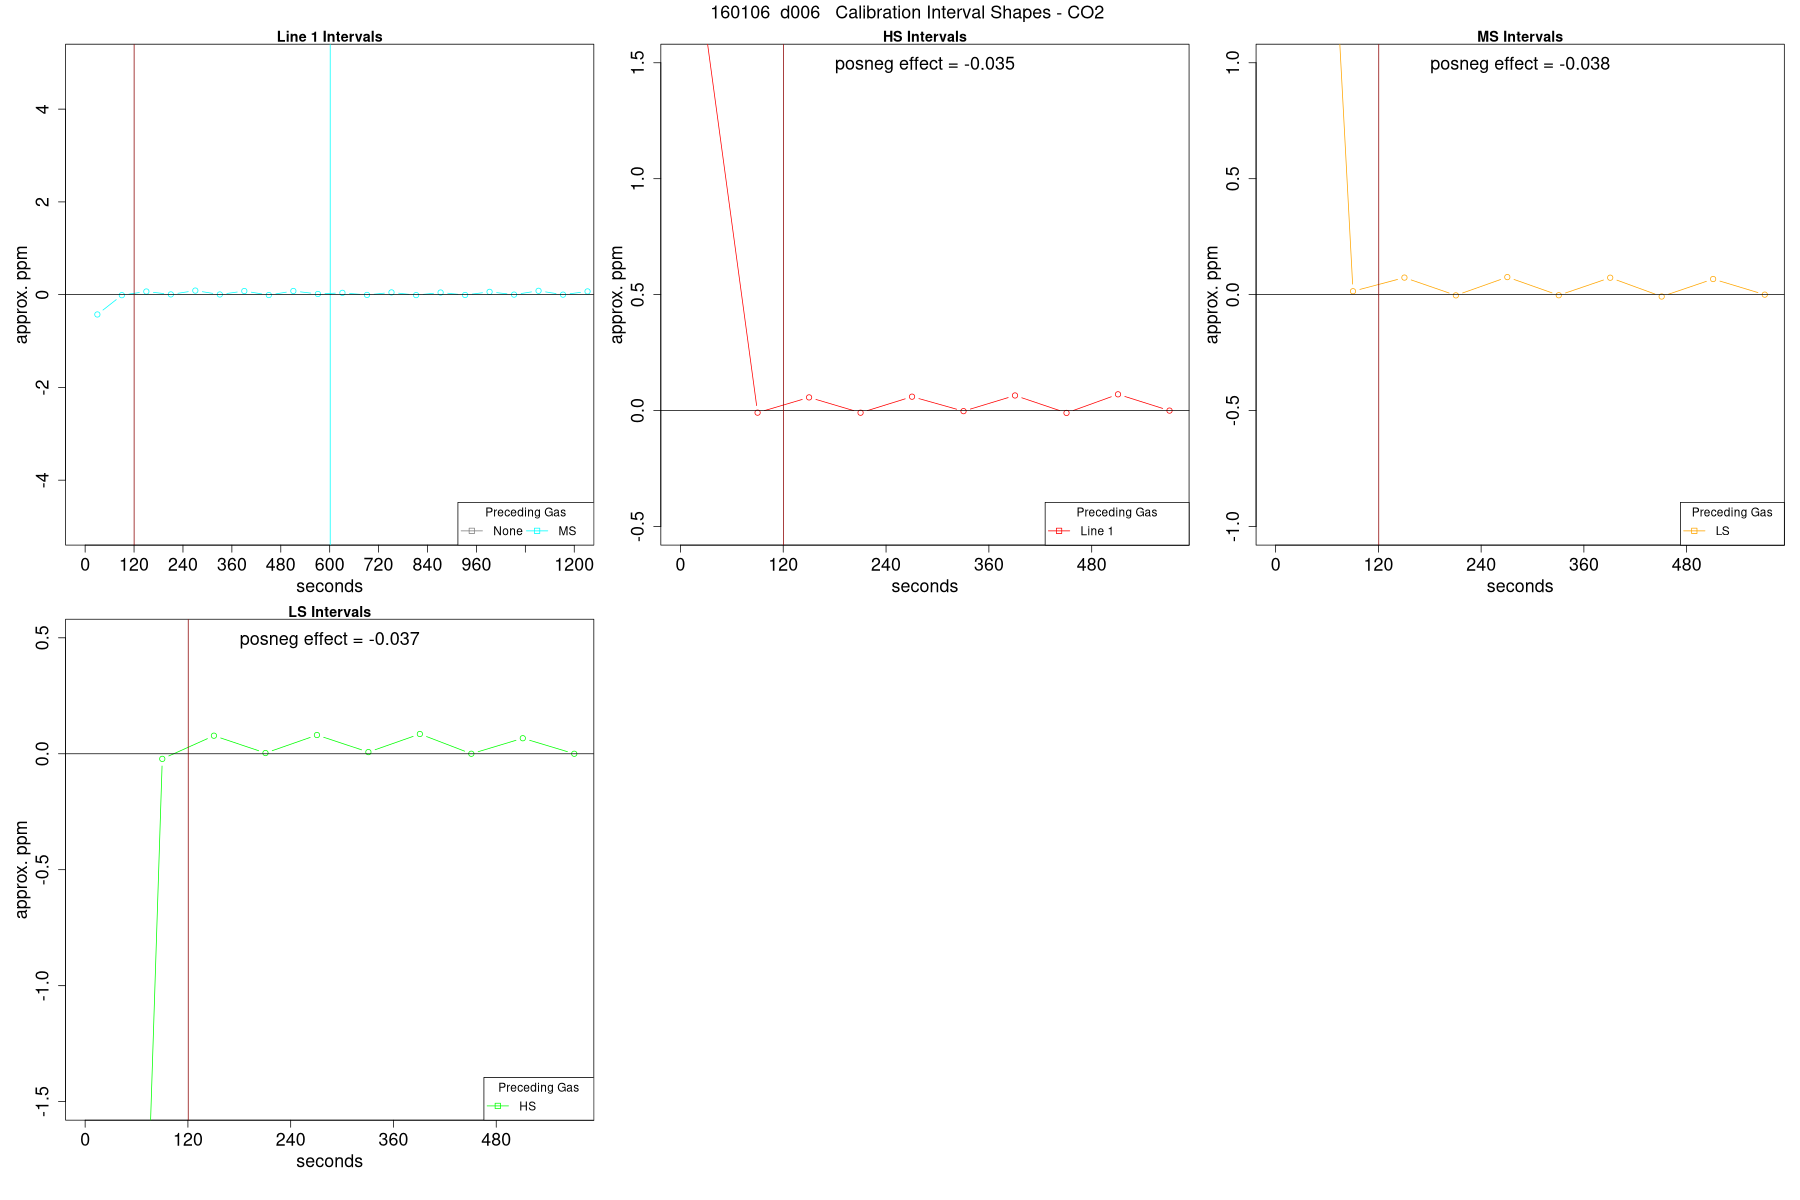Click the "720" x-axis tick label

point(378,565)
